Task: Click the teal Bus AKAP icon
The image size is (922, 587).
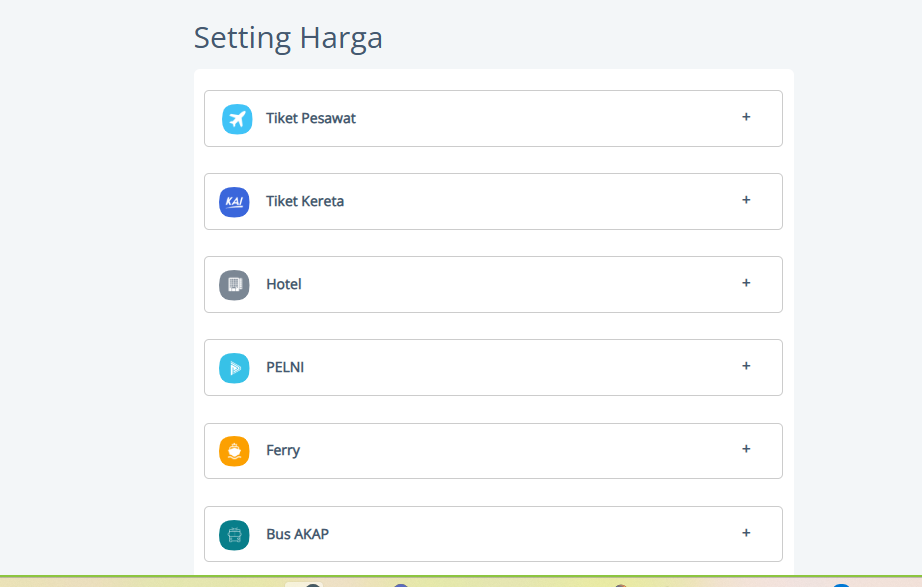Action: coord(234,535)
